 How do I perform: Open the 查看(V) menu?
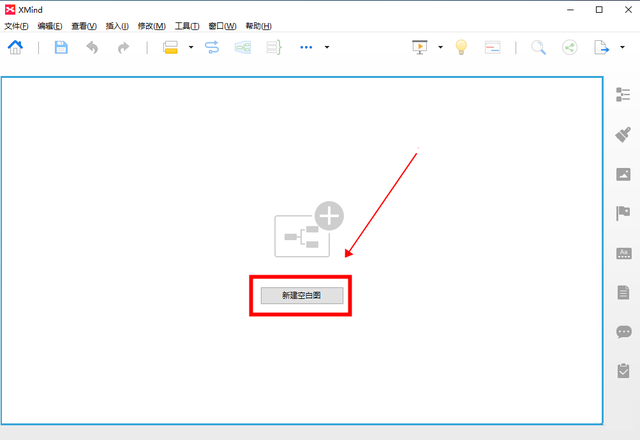84,26
